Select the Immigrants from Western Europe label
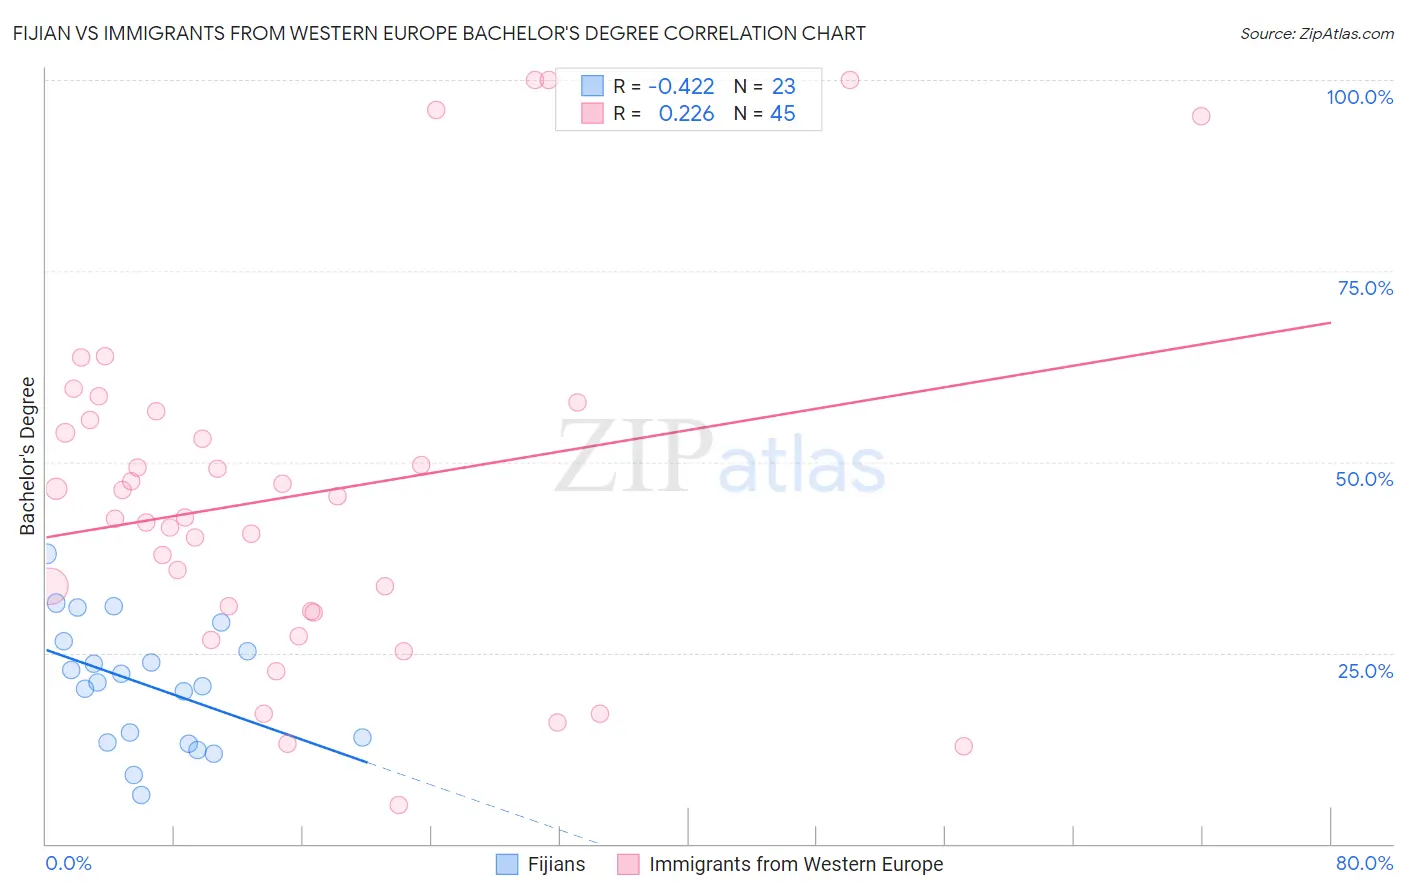 [x=796, y=864]
